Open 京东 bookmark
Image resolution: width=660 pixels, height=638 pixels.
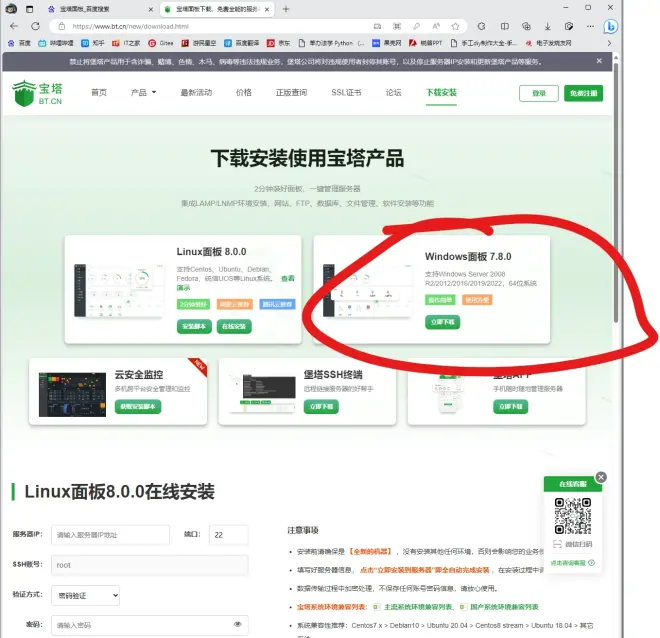pyautogui.click(x=279, y=43)
